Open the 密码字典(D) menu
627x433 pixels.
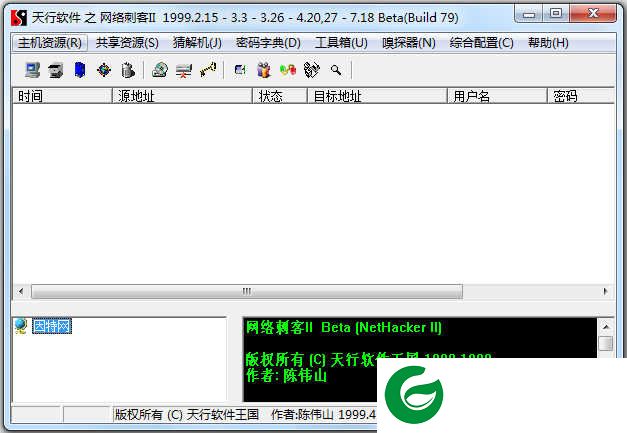268,43
